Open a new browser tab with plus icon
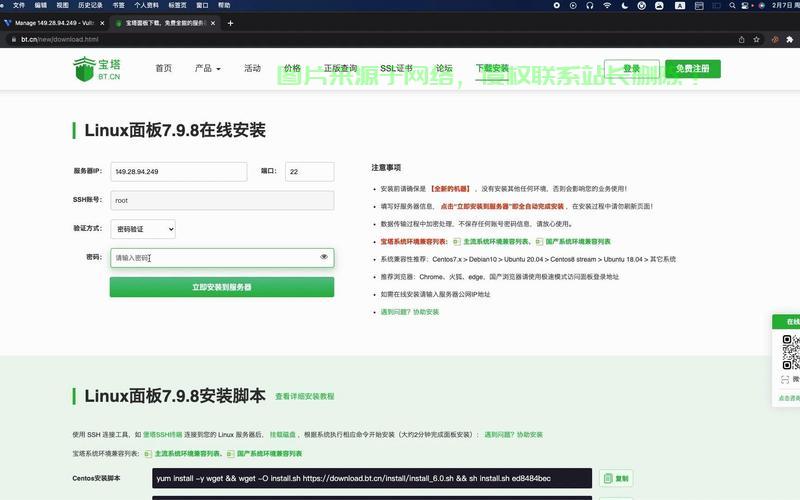800x500 pixels. coord(231,22)
